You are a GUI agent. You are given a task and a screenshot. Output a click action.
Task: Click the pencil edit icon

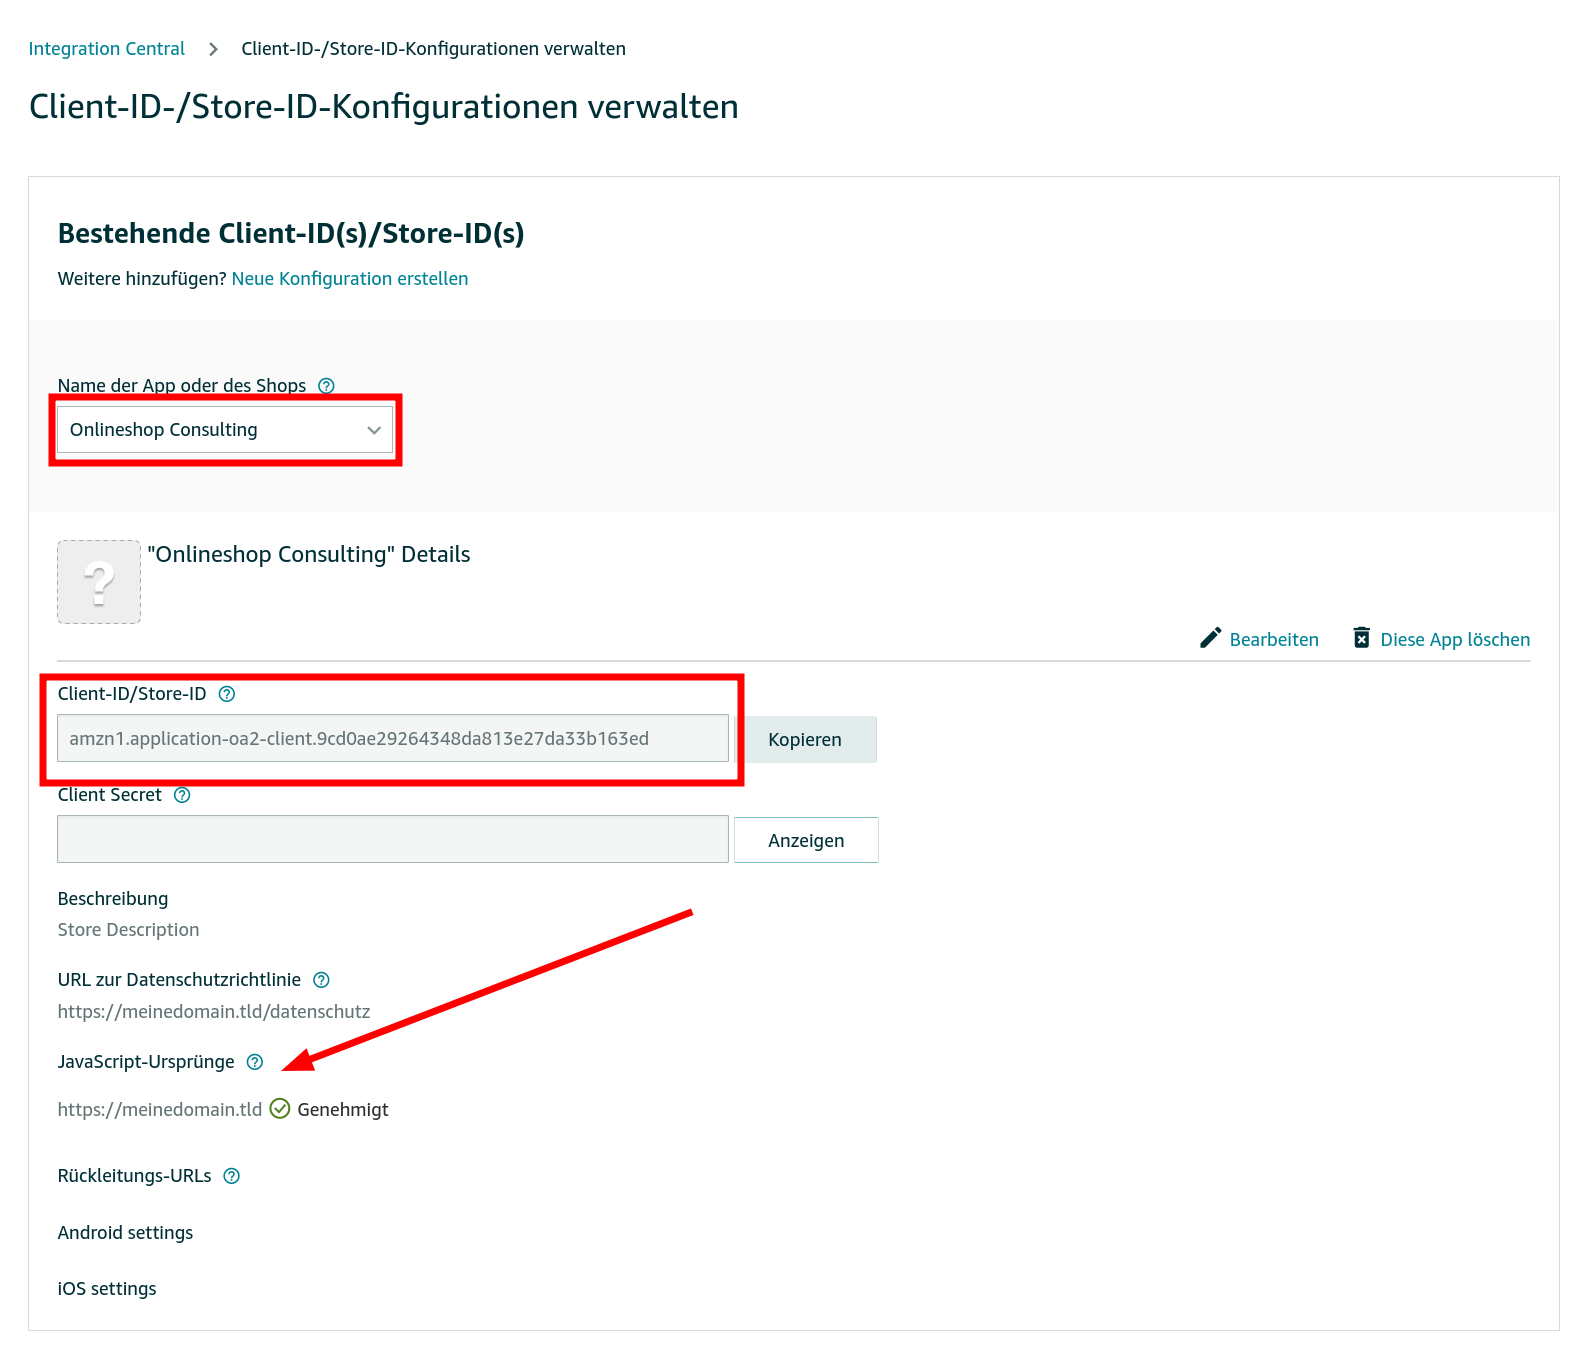[1210, 638]
